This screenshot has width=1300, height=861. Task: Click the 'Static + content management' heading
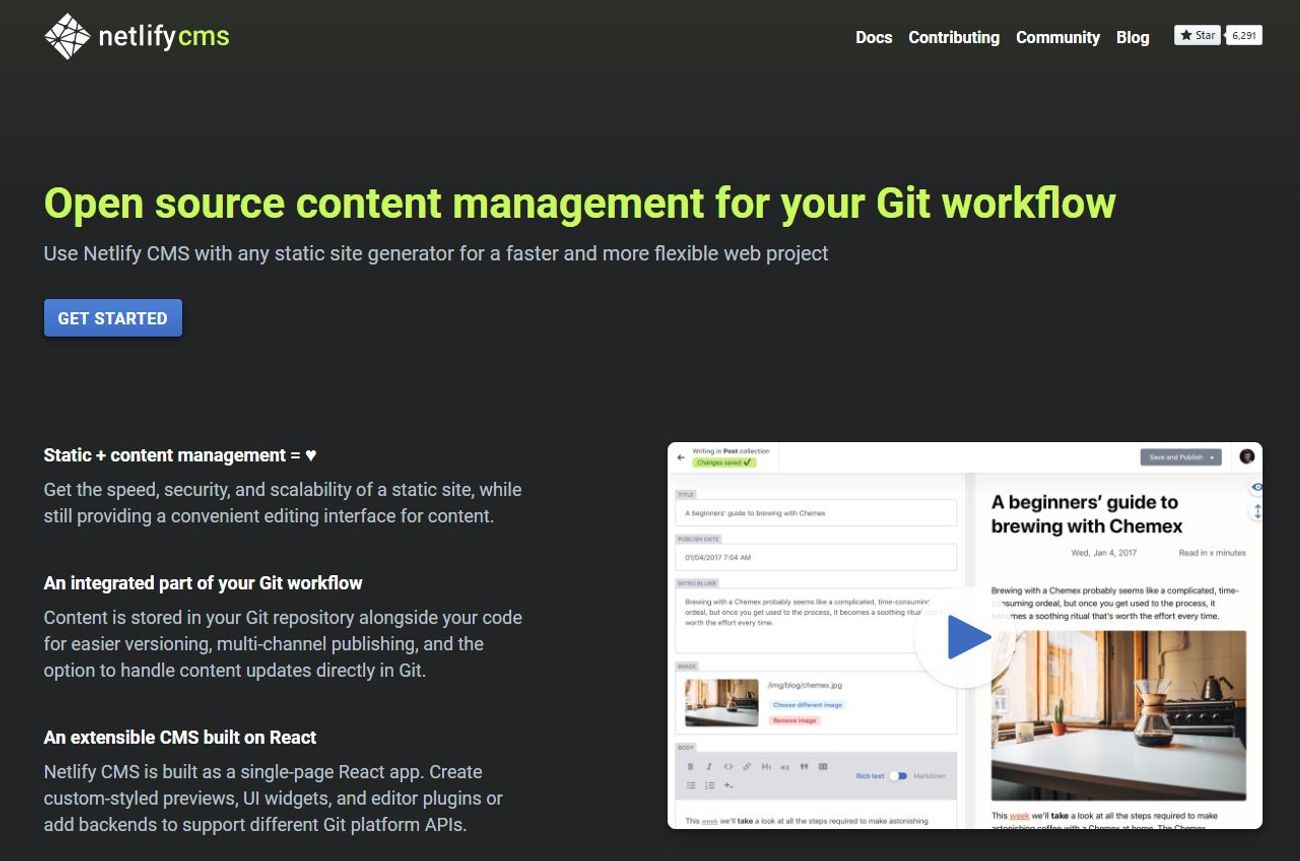click(x=180, y=455)
